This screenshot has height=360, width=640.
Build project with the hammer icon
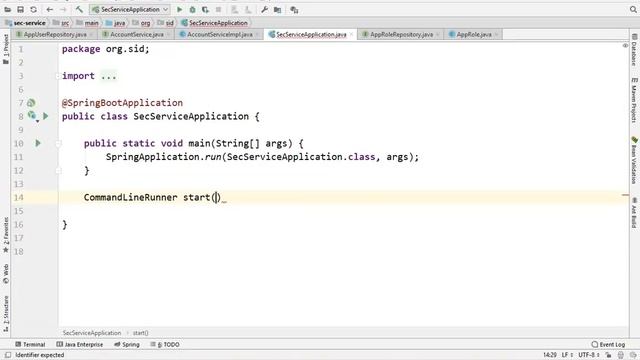[79, 9]
